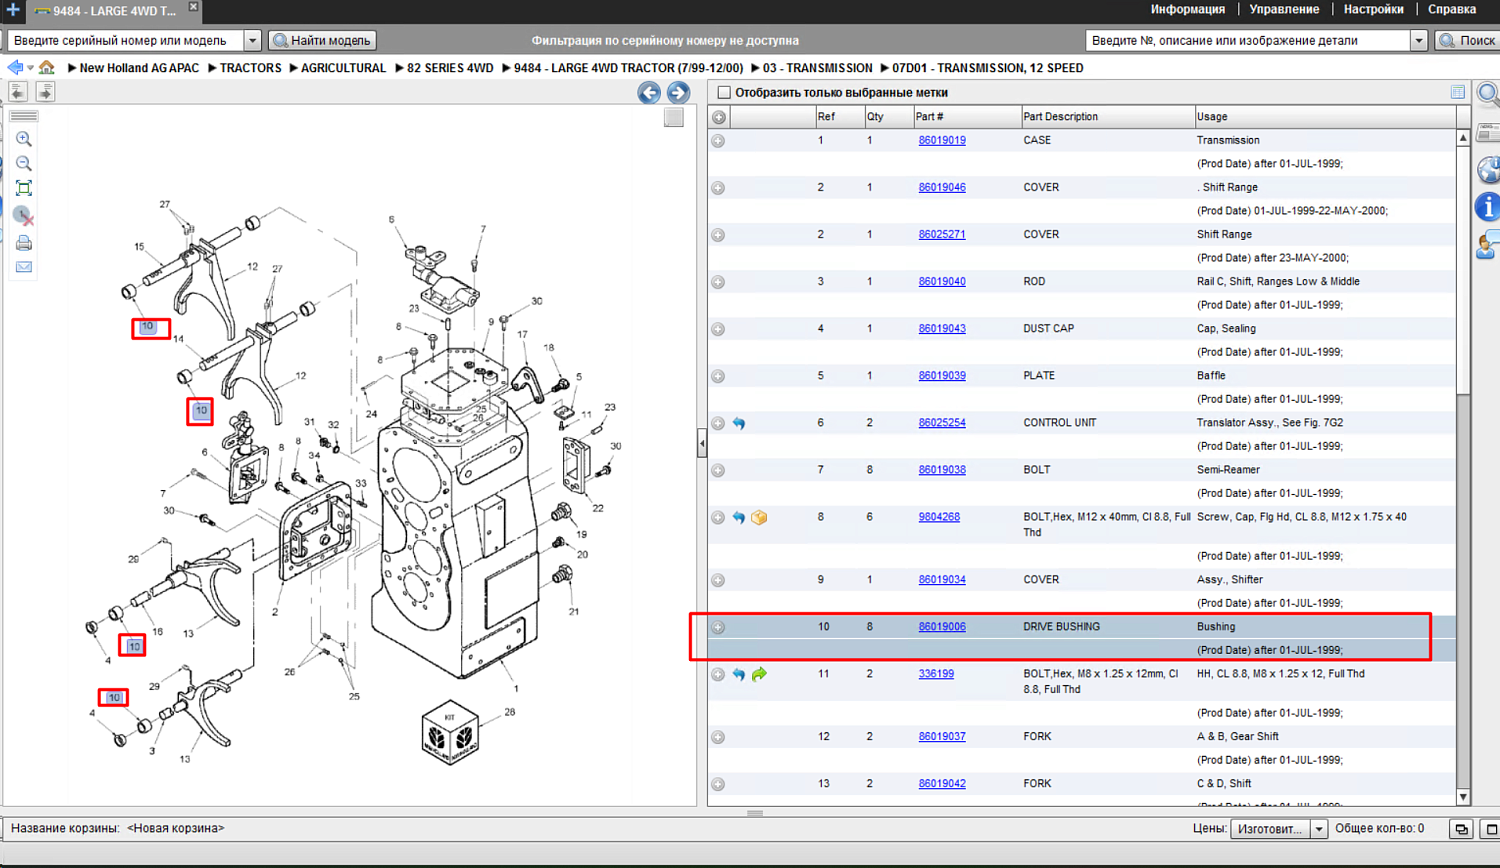Image resolution: width=1500 pixels, height=868 pixels.
Task: Click the green arrow icon on part 336199 row
Action: tap(759, 675)
